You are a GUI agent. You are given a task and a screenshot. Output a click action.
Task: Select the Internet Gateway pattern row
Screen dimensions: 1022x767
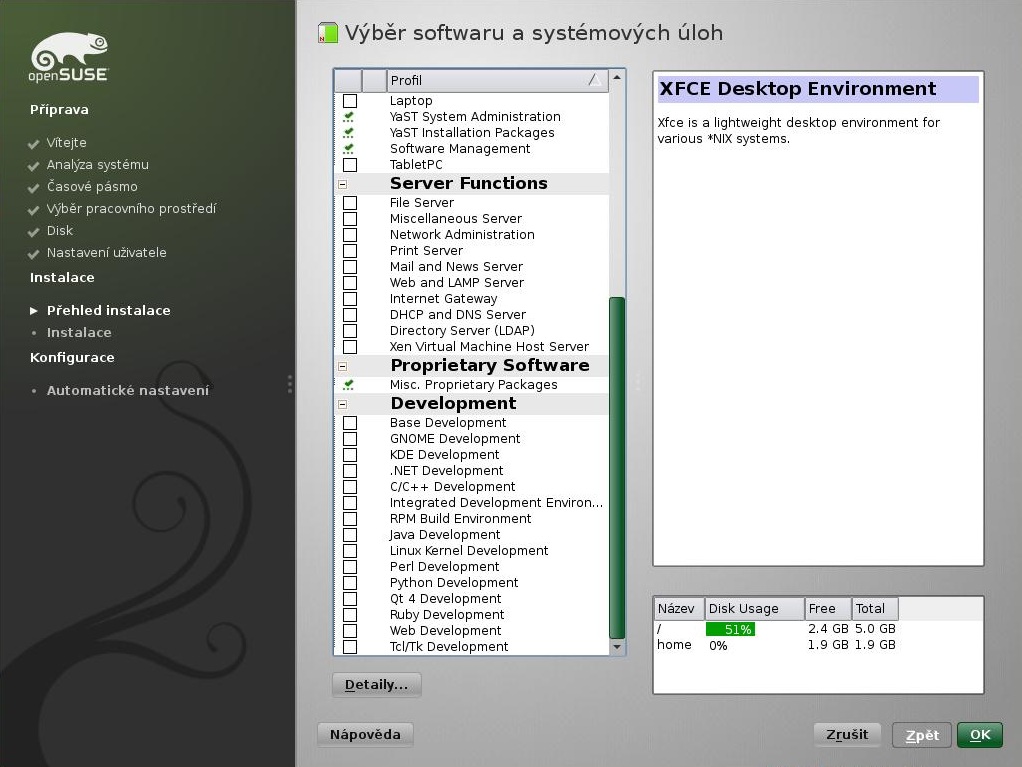[x=472, y=298]
